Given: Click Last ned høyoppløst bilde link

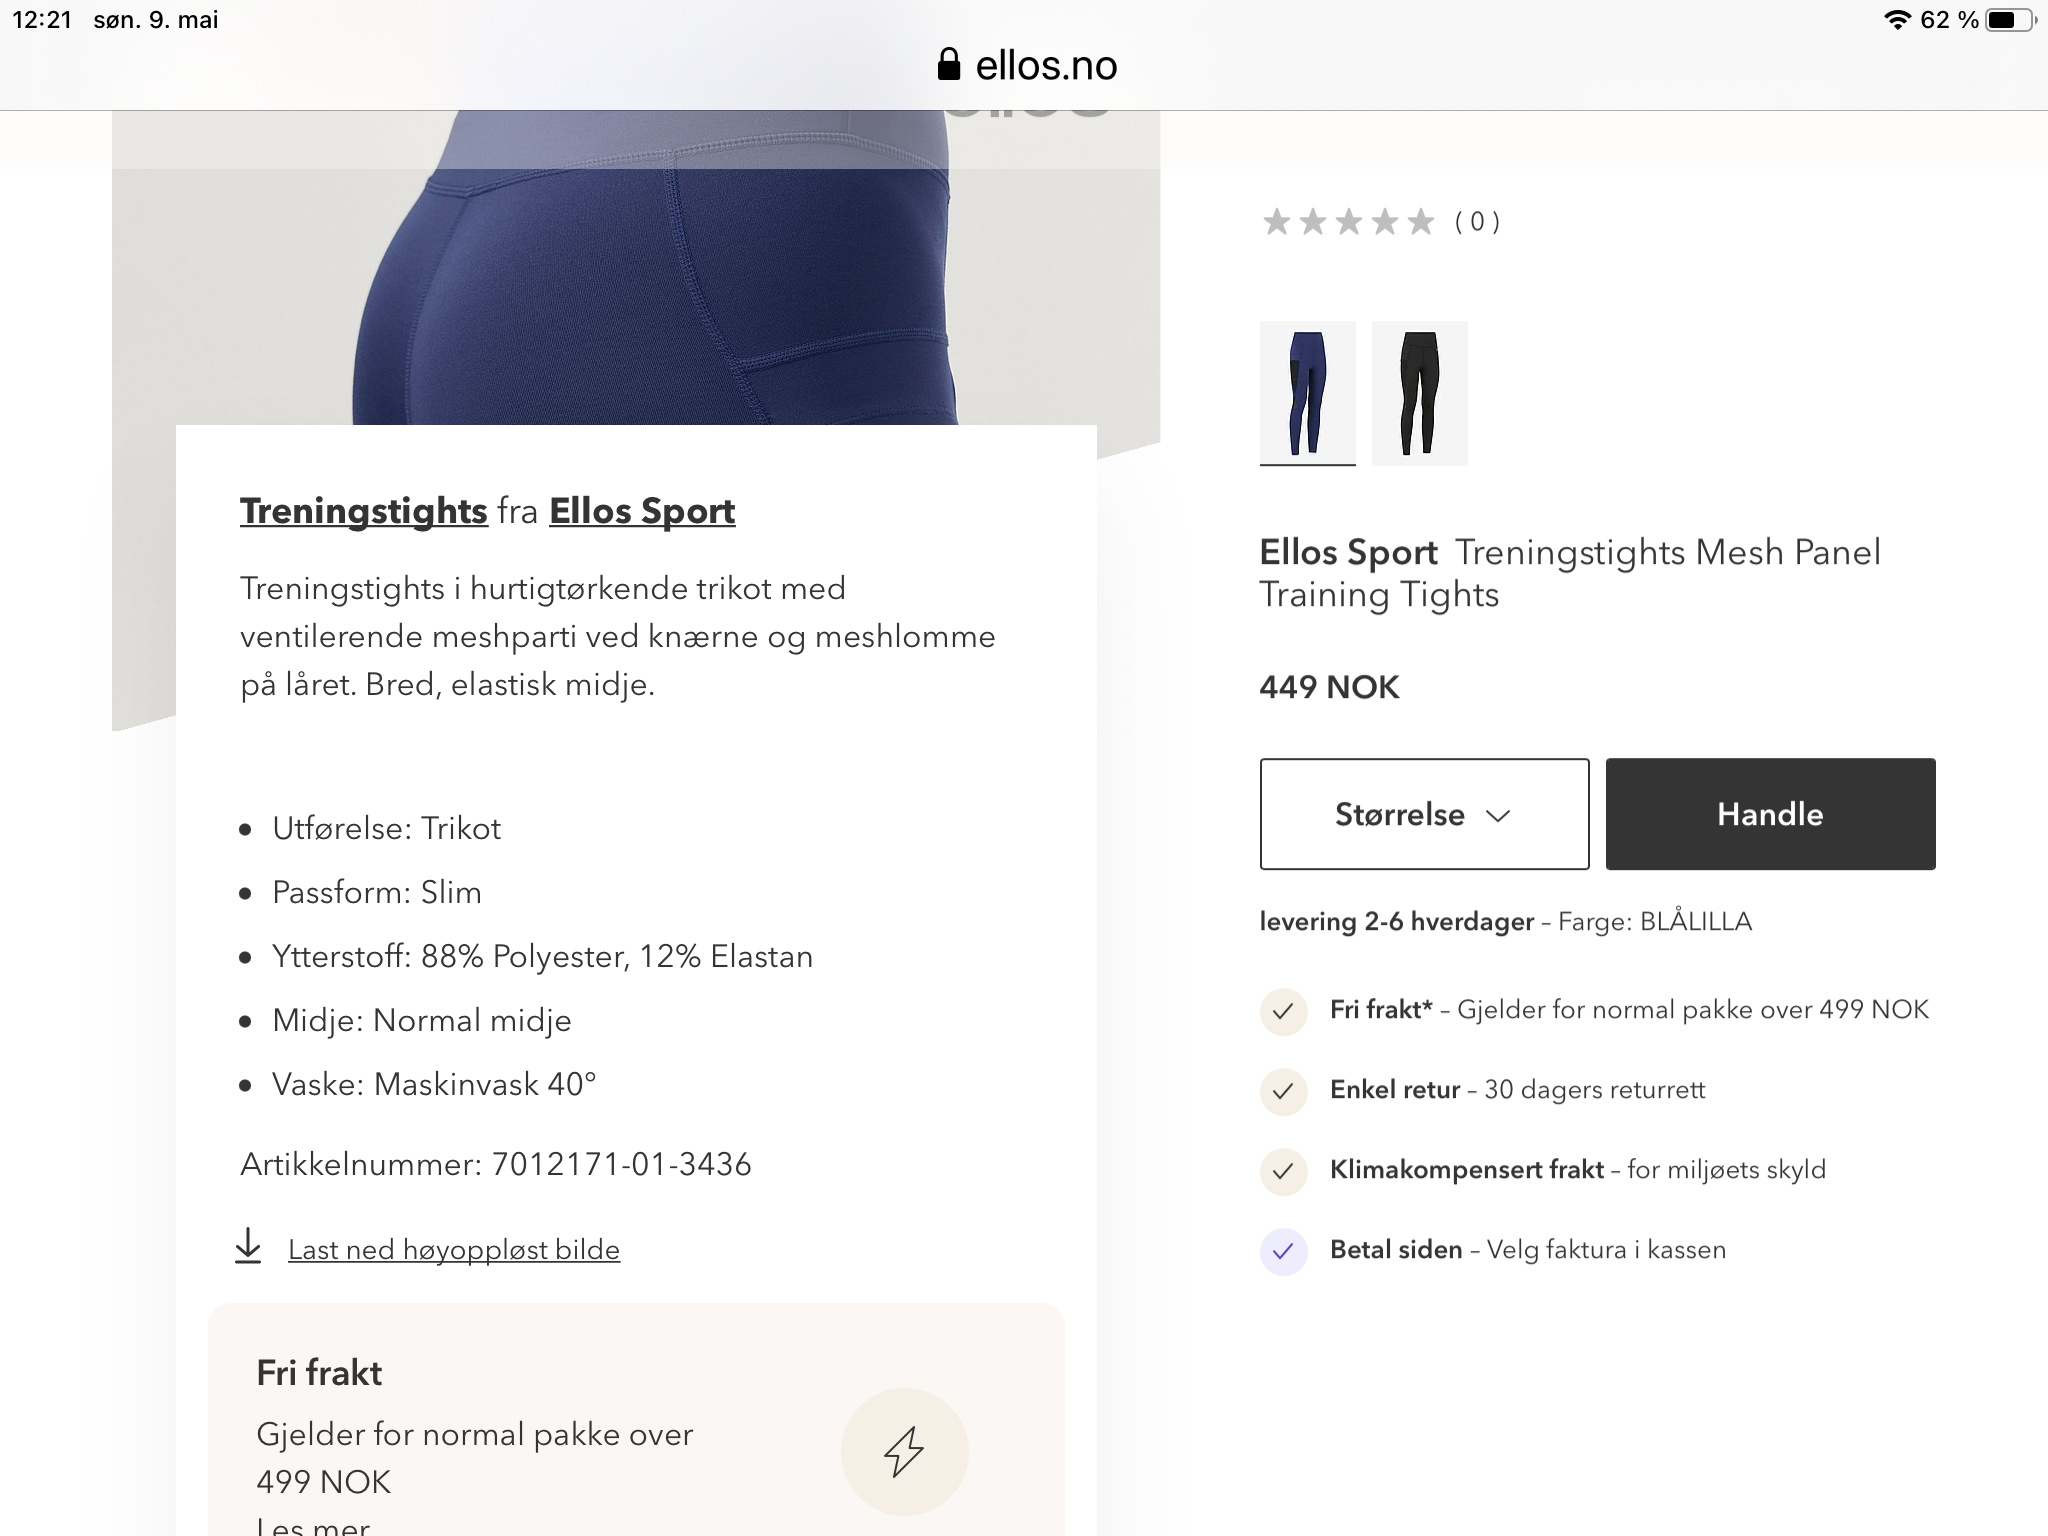Looking at the screenshot, I should pos(454,1250).
